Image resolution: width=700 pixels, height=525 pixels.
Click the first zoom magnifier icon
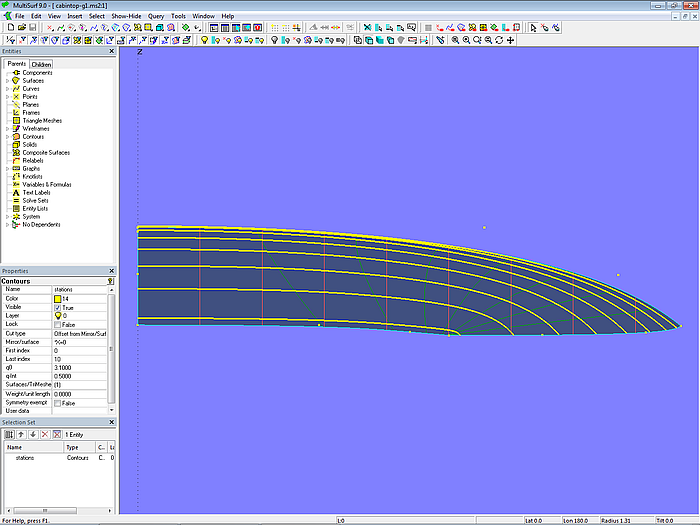point(455,41)
